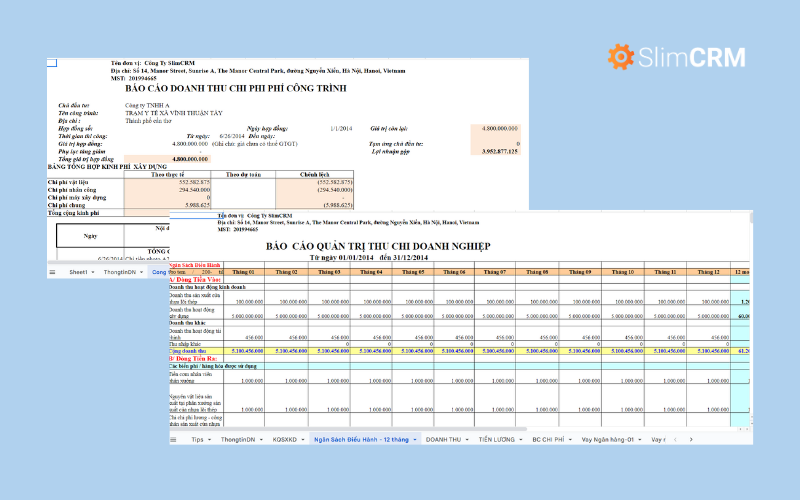The image size is (800, 500).
Task: Select the Tháng 12 column header
Action: (x=709, y=272)
